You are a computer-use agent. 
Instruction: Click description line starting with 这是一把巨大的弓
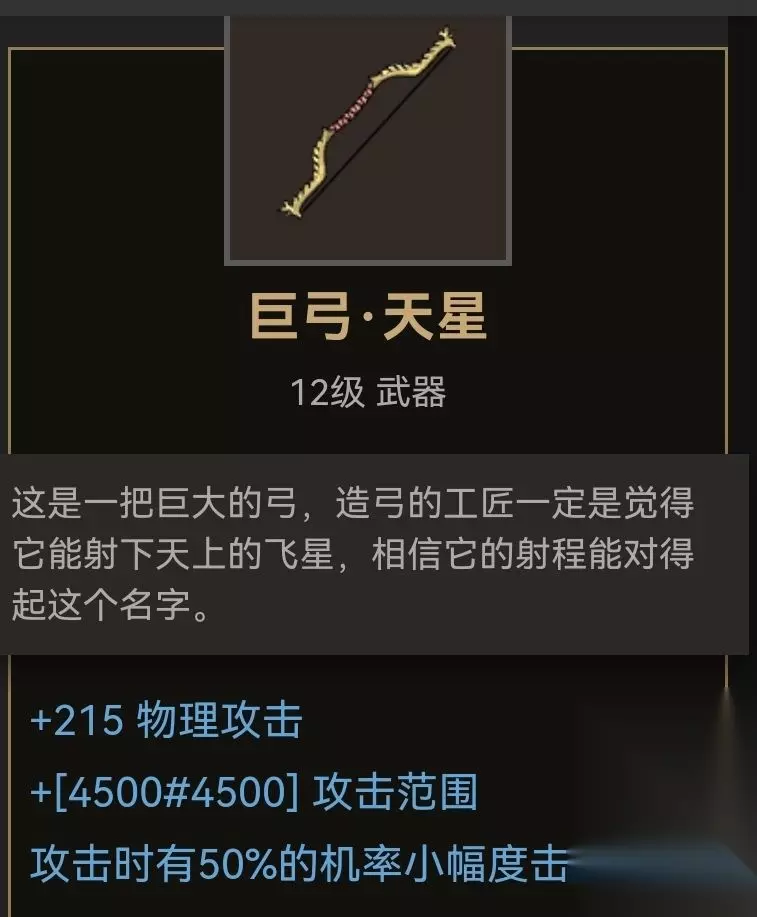(353, 503)
